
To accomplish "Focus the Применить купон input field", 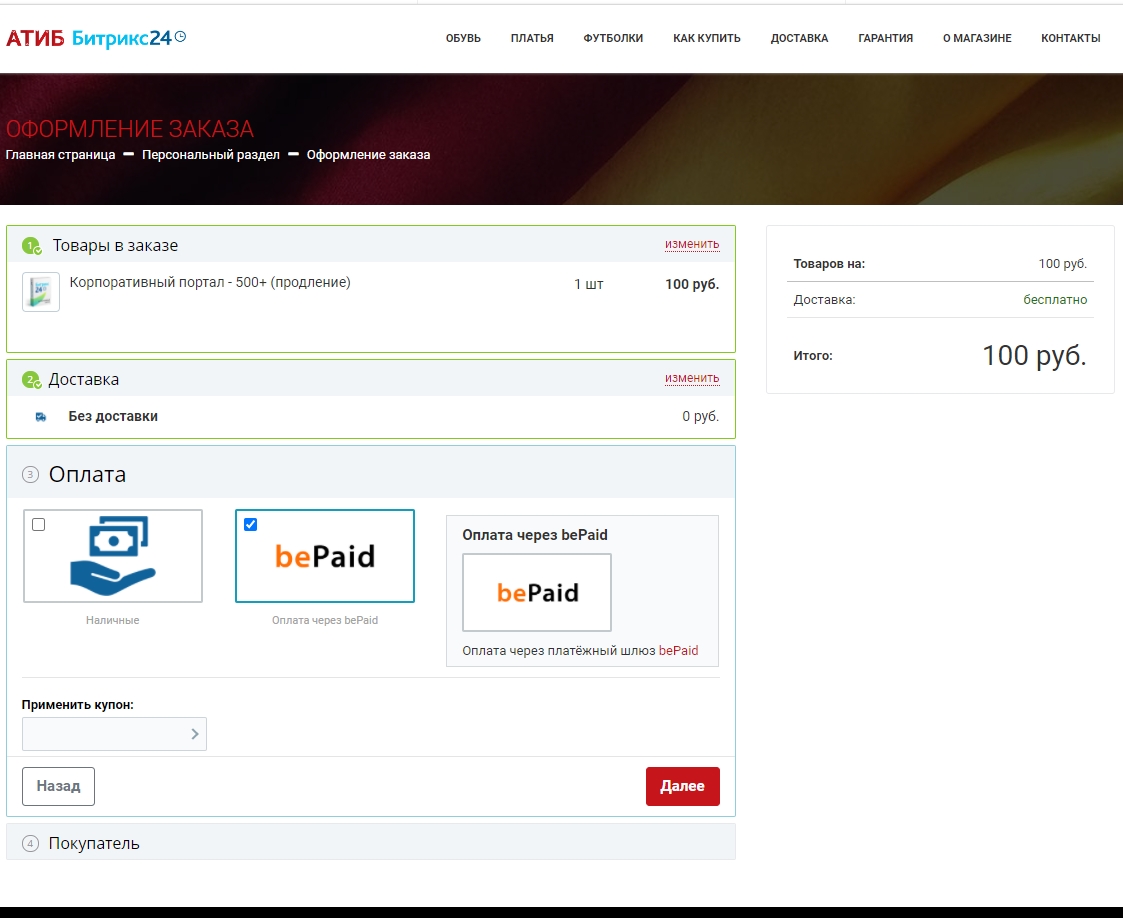I will (x=114, y=734).
